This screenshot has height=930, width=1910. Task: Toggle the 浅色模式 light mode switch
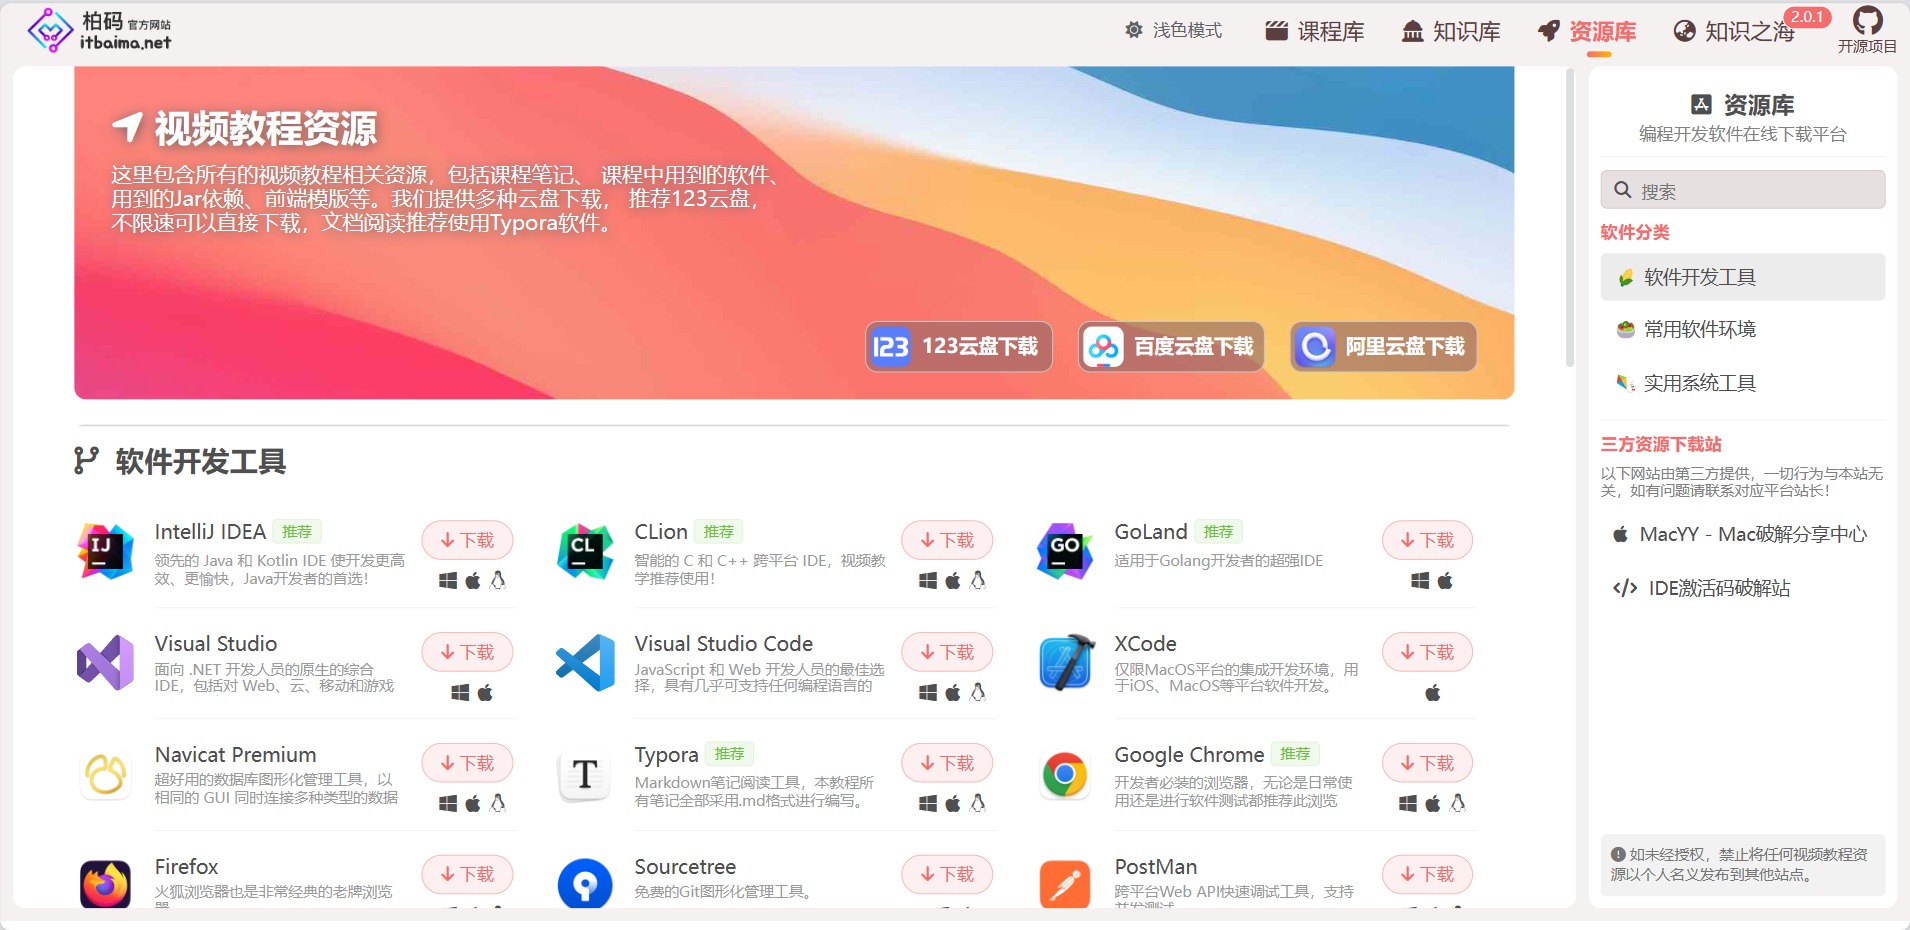point(1173,31)
